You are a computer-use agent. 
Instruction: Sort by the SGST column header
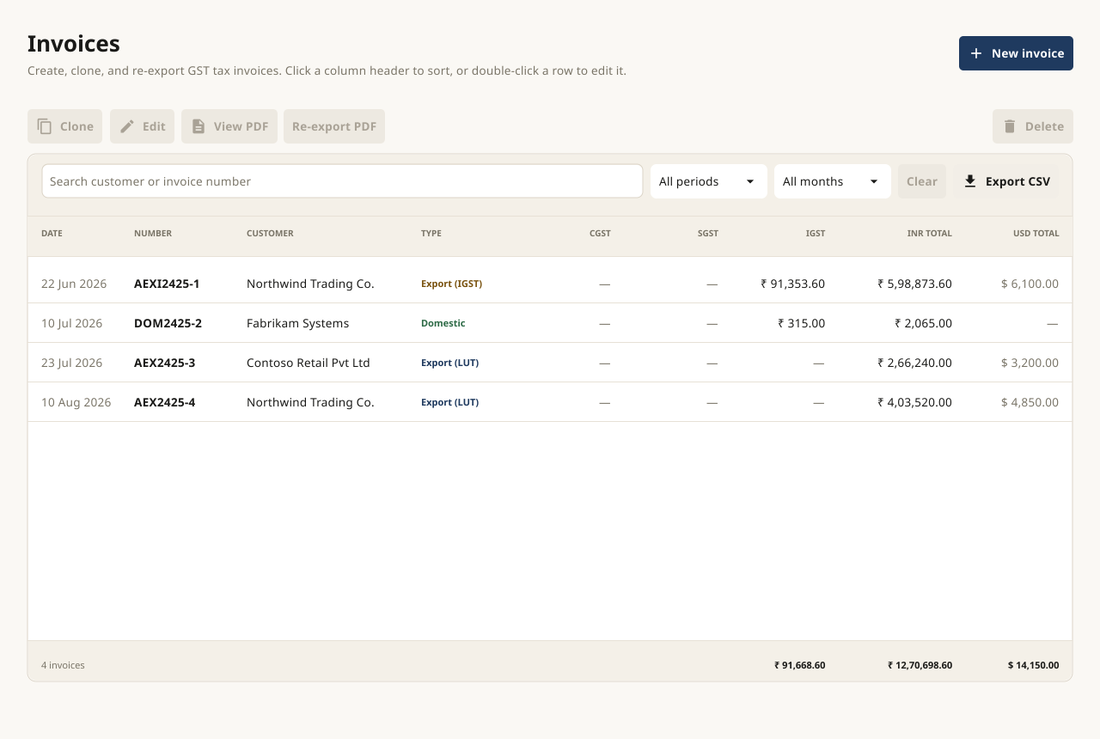pos(708,233)
